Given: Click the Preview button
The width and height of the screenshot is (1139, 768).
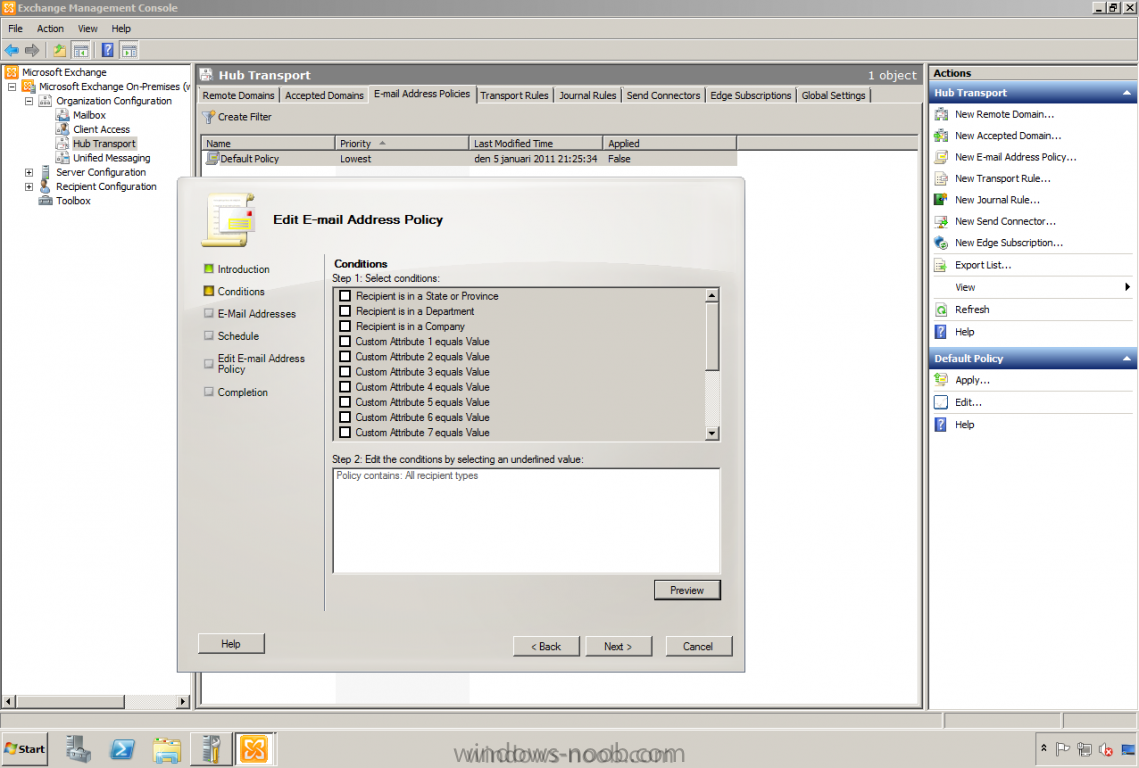Looking at the screenshot, I should tap(687, 590).
